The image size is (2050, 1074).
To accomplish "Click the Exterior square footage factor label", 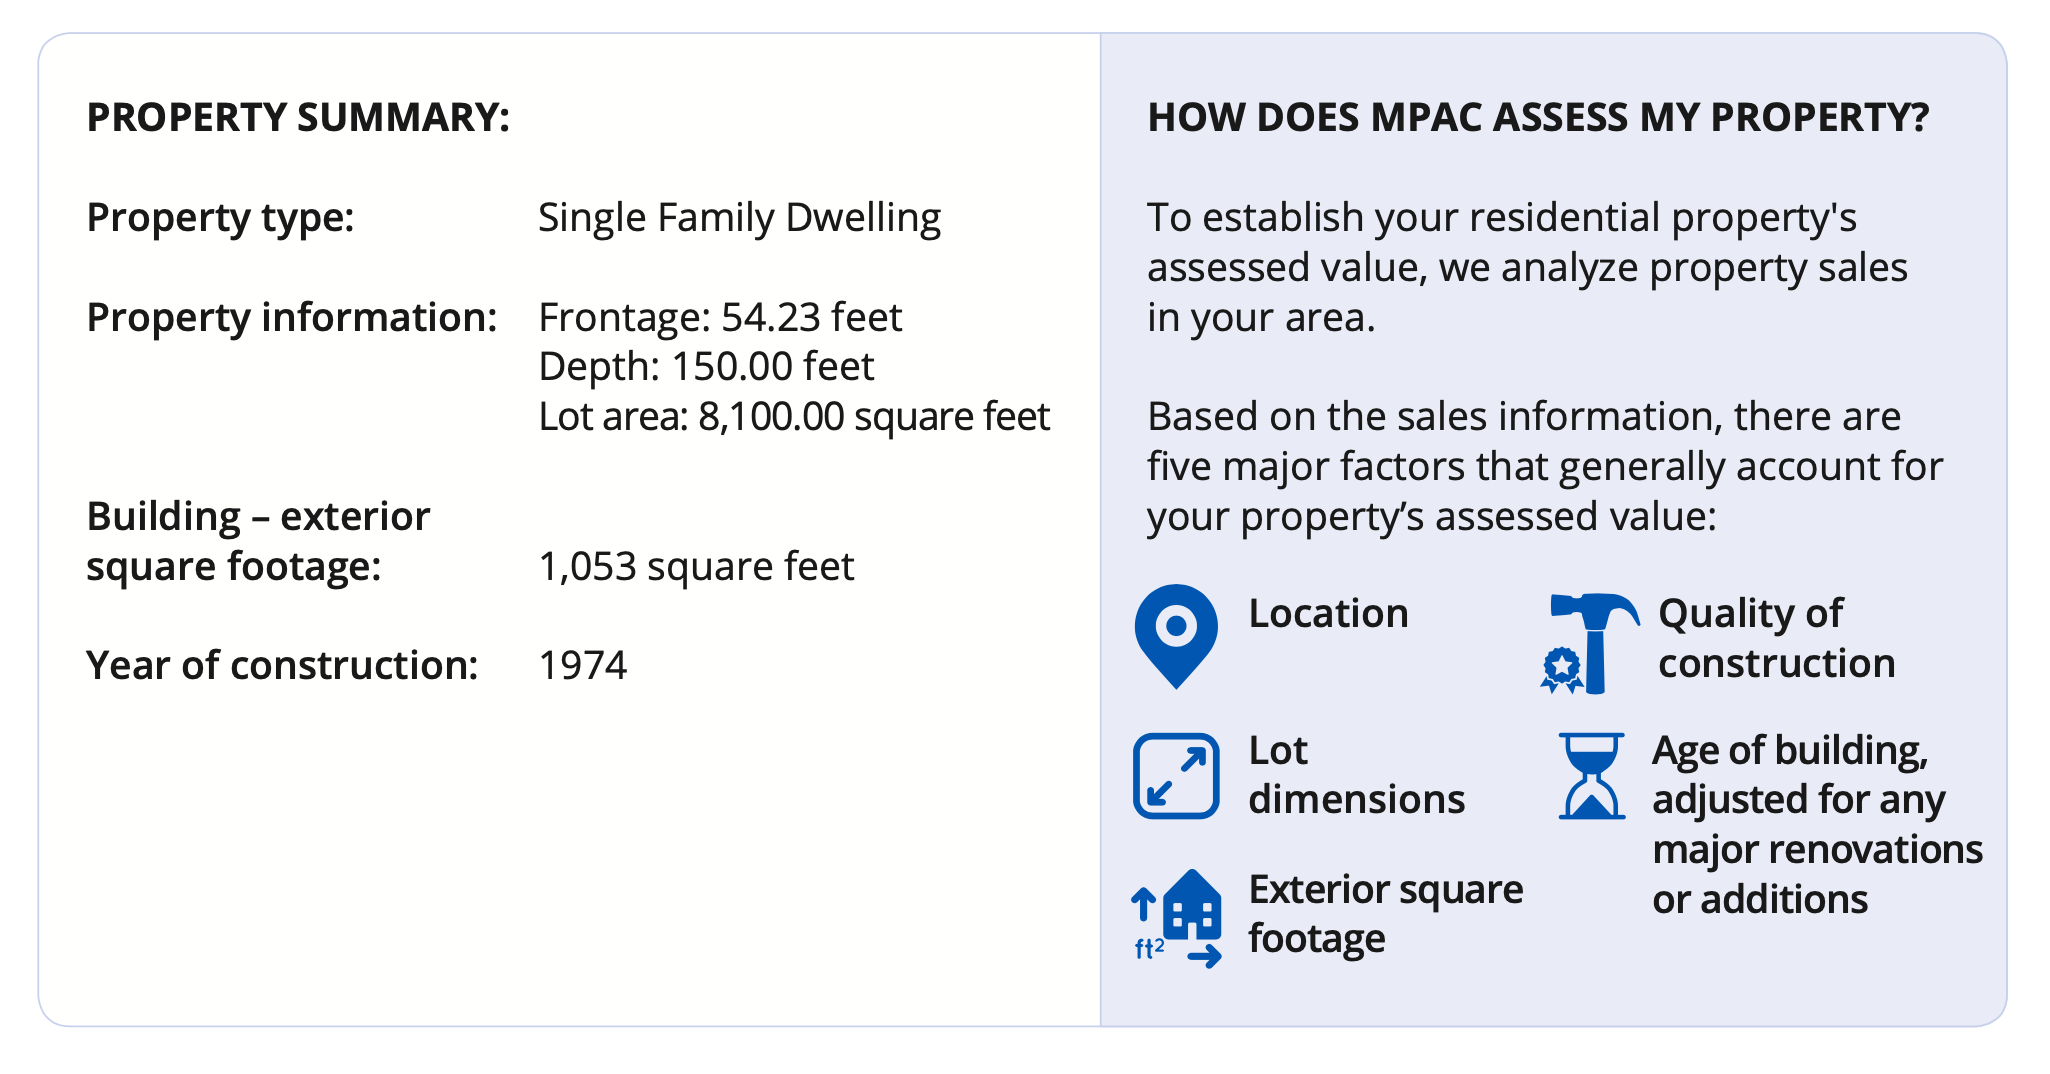I will tap(1385, 914).
